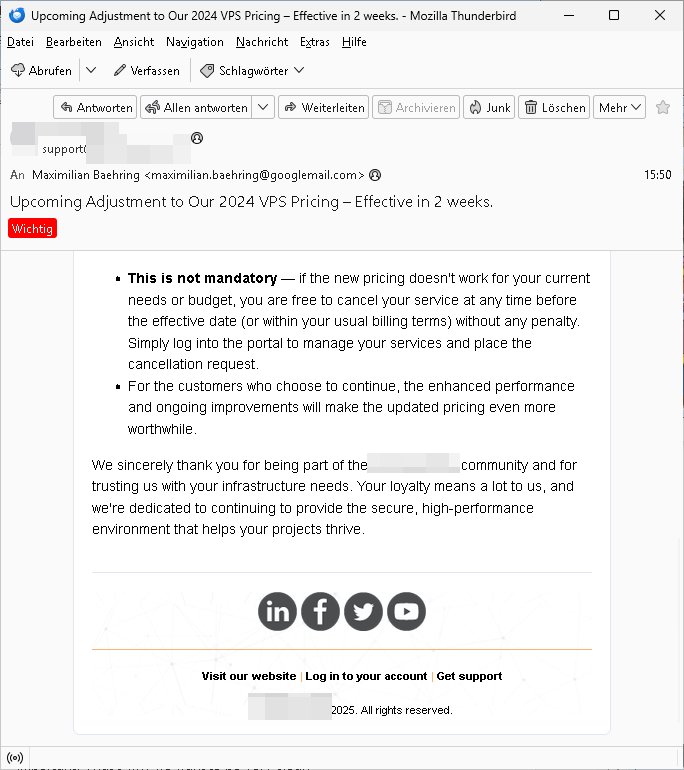Open the Mehr dropdown

pyautogui.click(x=620, y=108)
